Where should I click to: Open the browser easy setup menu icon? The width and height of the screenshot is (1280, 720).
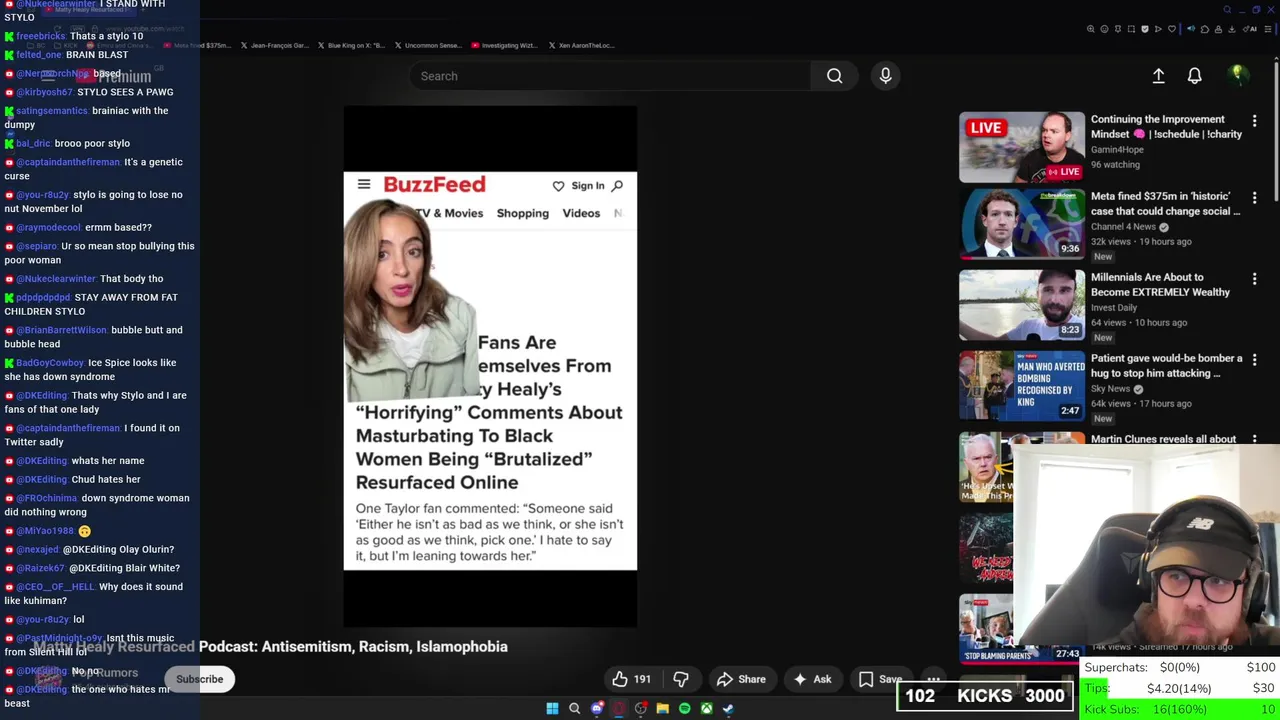pyautogui.click(x=1268, y=29)
